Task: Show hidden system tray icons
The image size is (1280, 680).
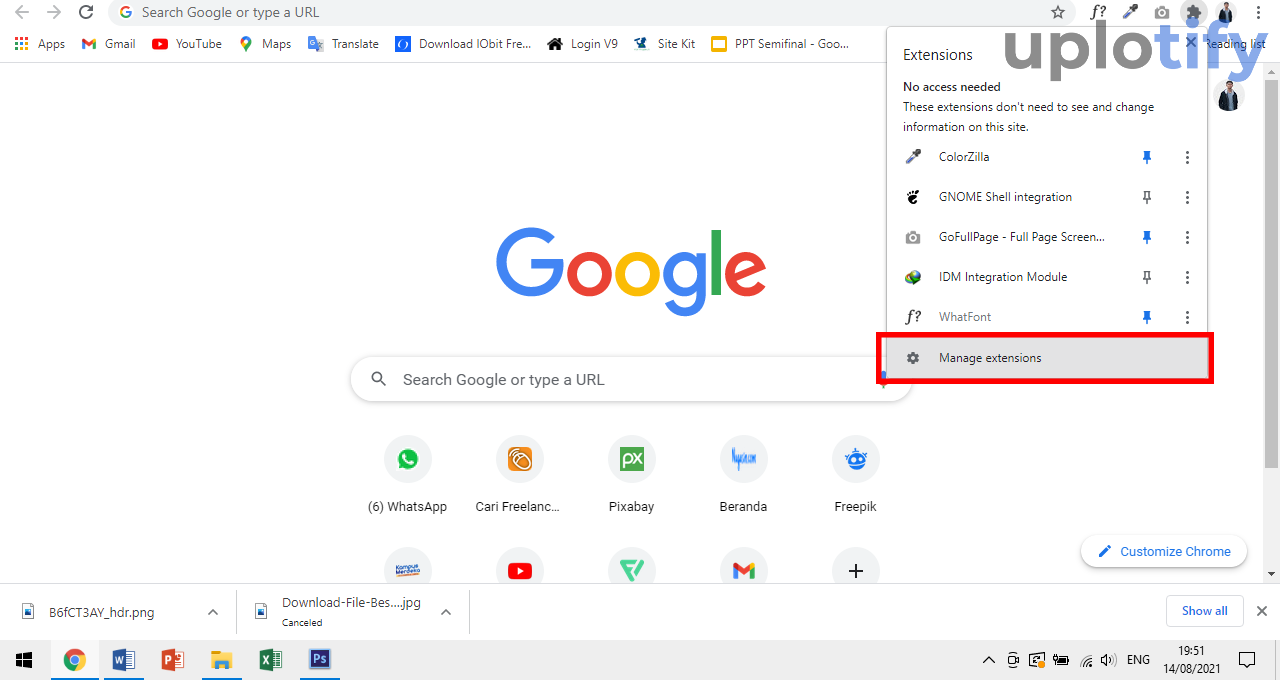Action: [x=988, y=660]
